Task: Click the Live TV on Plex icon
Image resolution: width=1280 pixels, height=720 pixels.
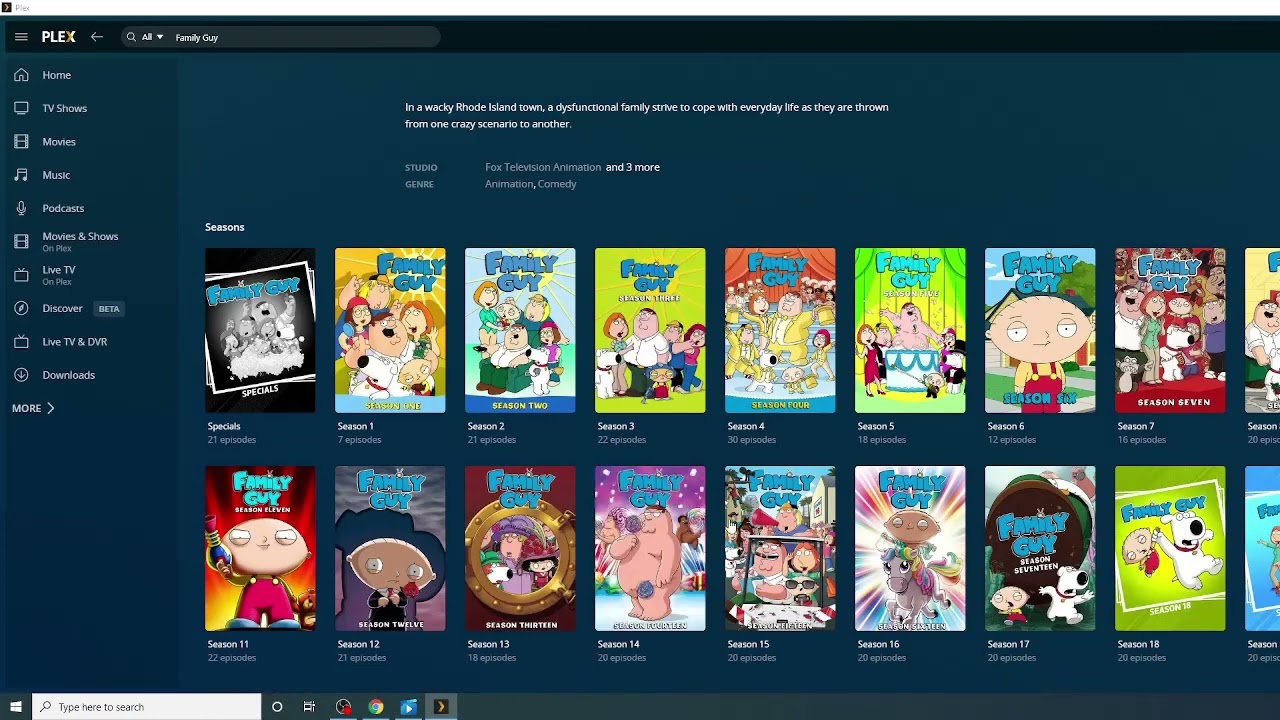Action: point(21,275)
